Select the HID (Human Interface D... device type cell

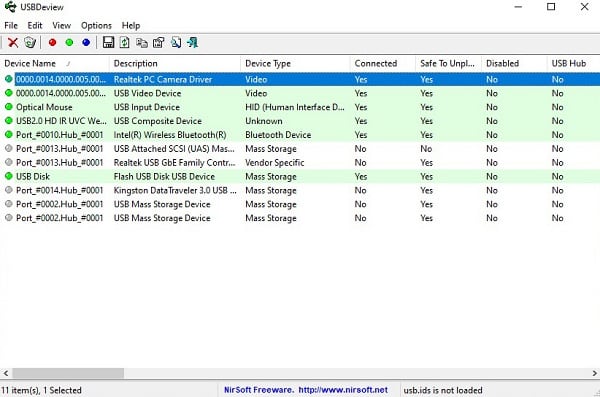[295, 107]
